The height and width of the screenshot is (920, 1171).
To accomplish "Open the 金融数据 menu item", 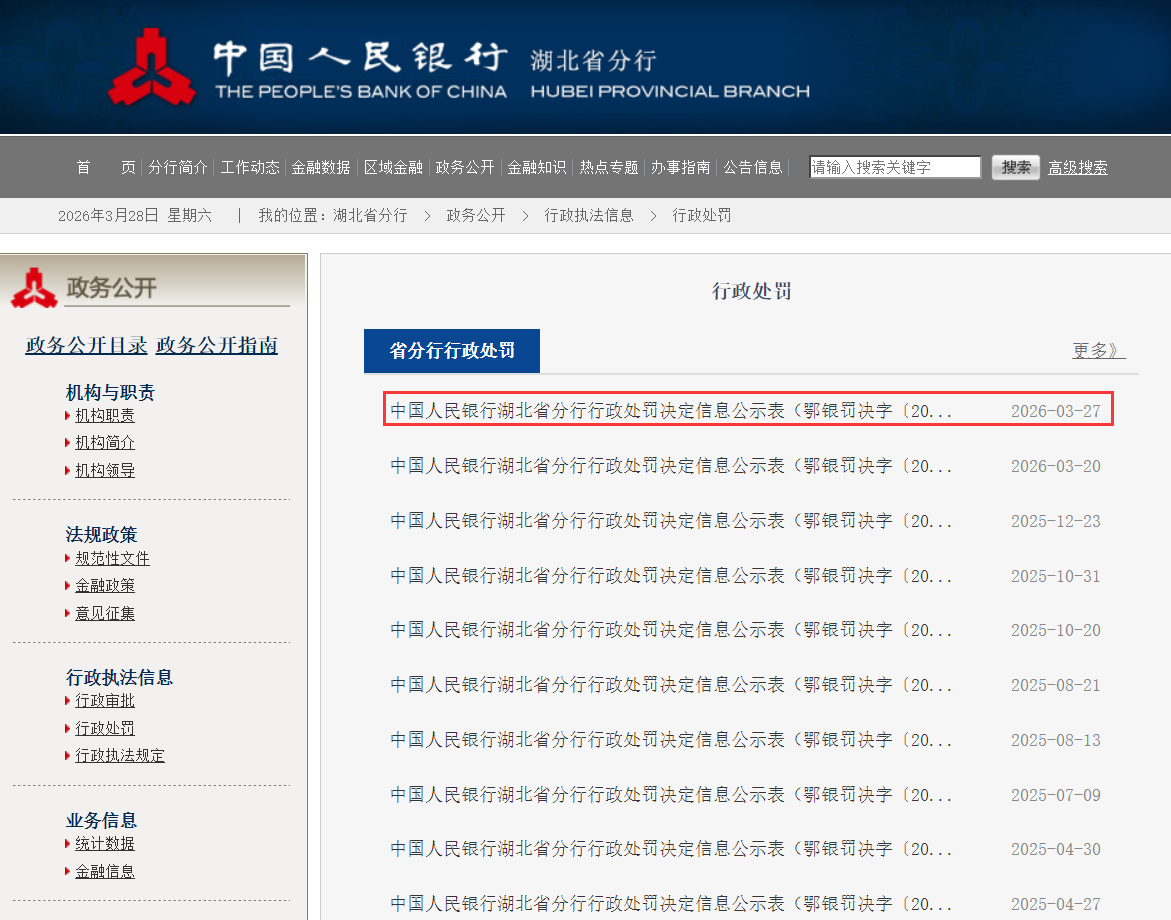I will 321,167.
